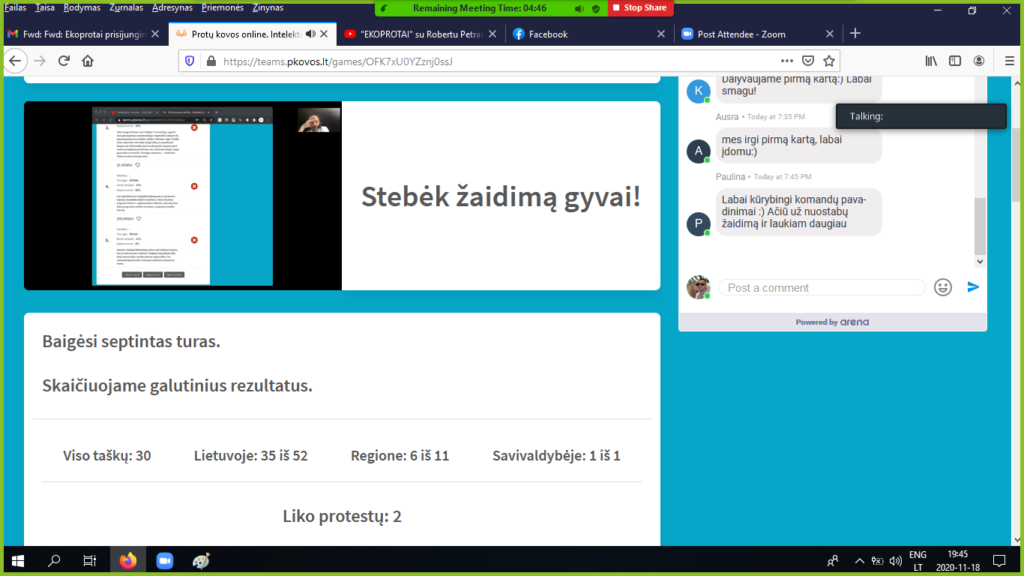Send the chat comment with arrow icon

click(x=973, y=287)
